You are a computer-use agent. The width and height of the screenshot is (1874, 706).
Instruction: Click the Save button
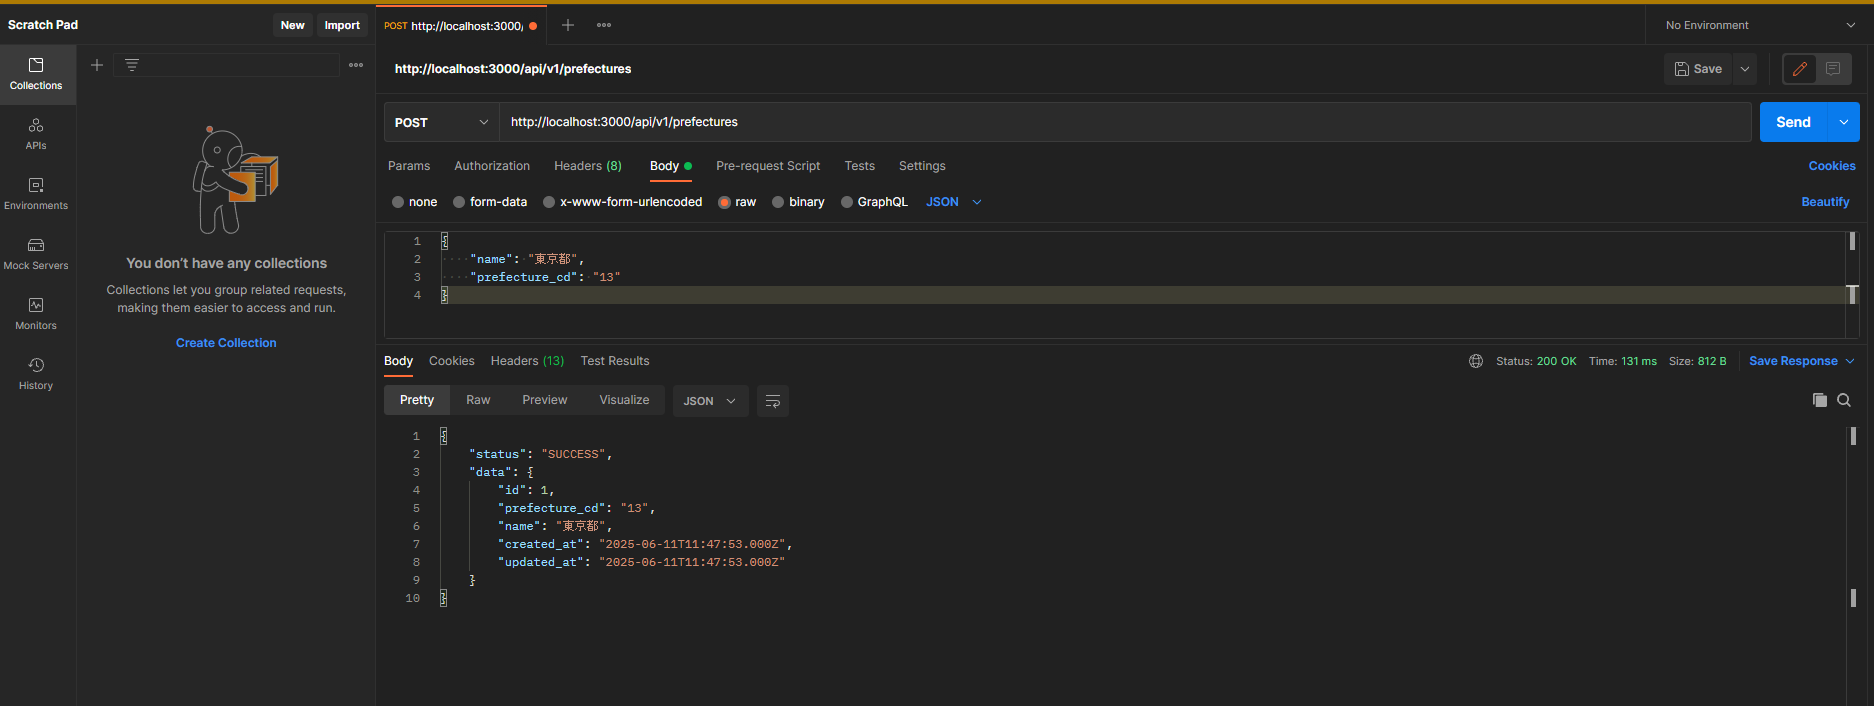click(x=1698, y=69)
